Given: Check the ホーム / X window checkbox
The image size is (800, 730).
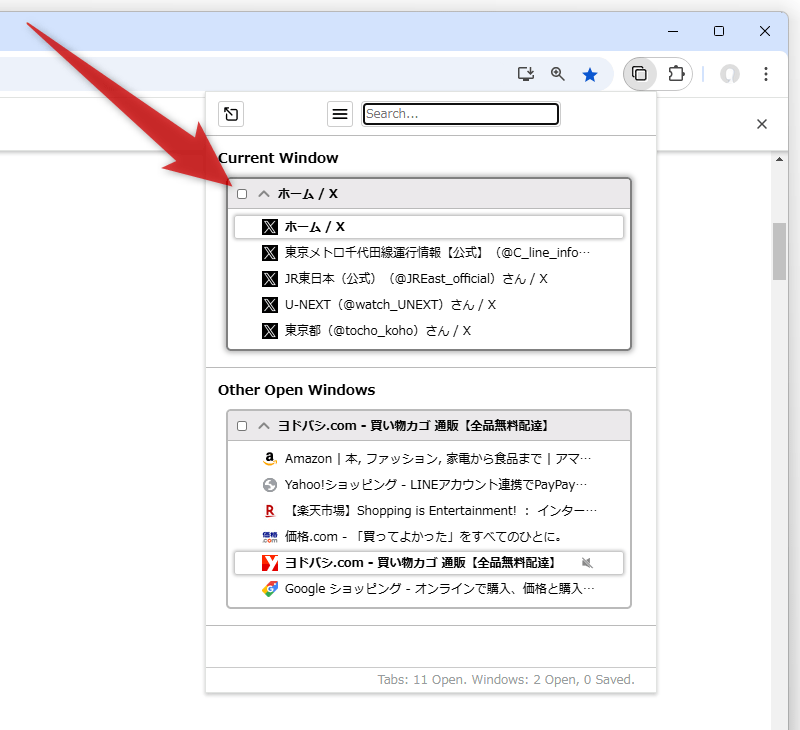Looking at the screenshot, I should pyautogui.click(x=242, y=194).
